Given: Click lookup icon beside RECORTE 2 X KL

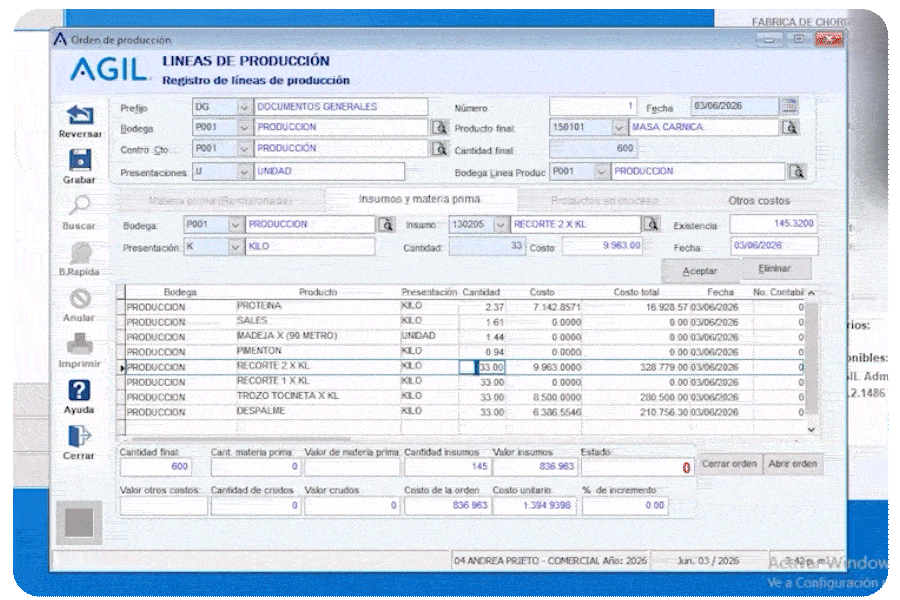Looking at the screenshot, I should tap(651, 224).
